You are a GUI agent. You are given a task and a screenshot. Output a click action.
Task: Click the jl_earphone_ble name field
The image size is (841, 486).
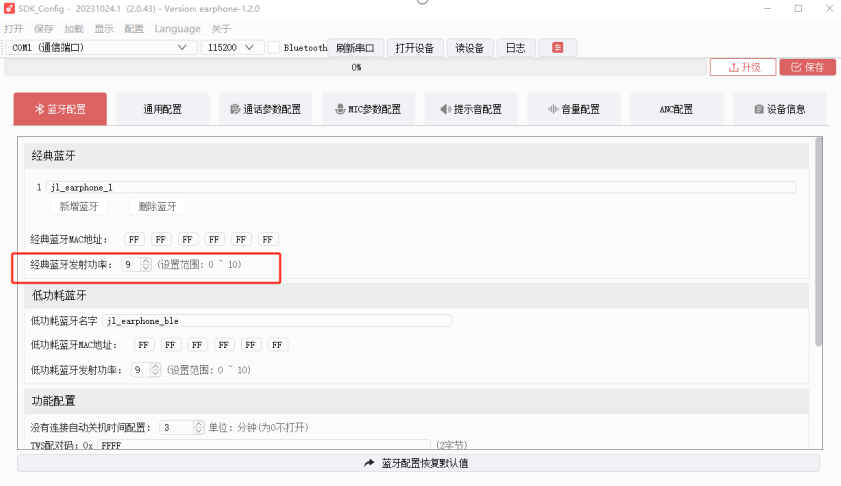click(x=277, y=321)
